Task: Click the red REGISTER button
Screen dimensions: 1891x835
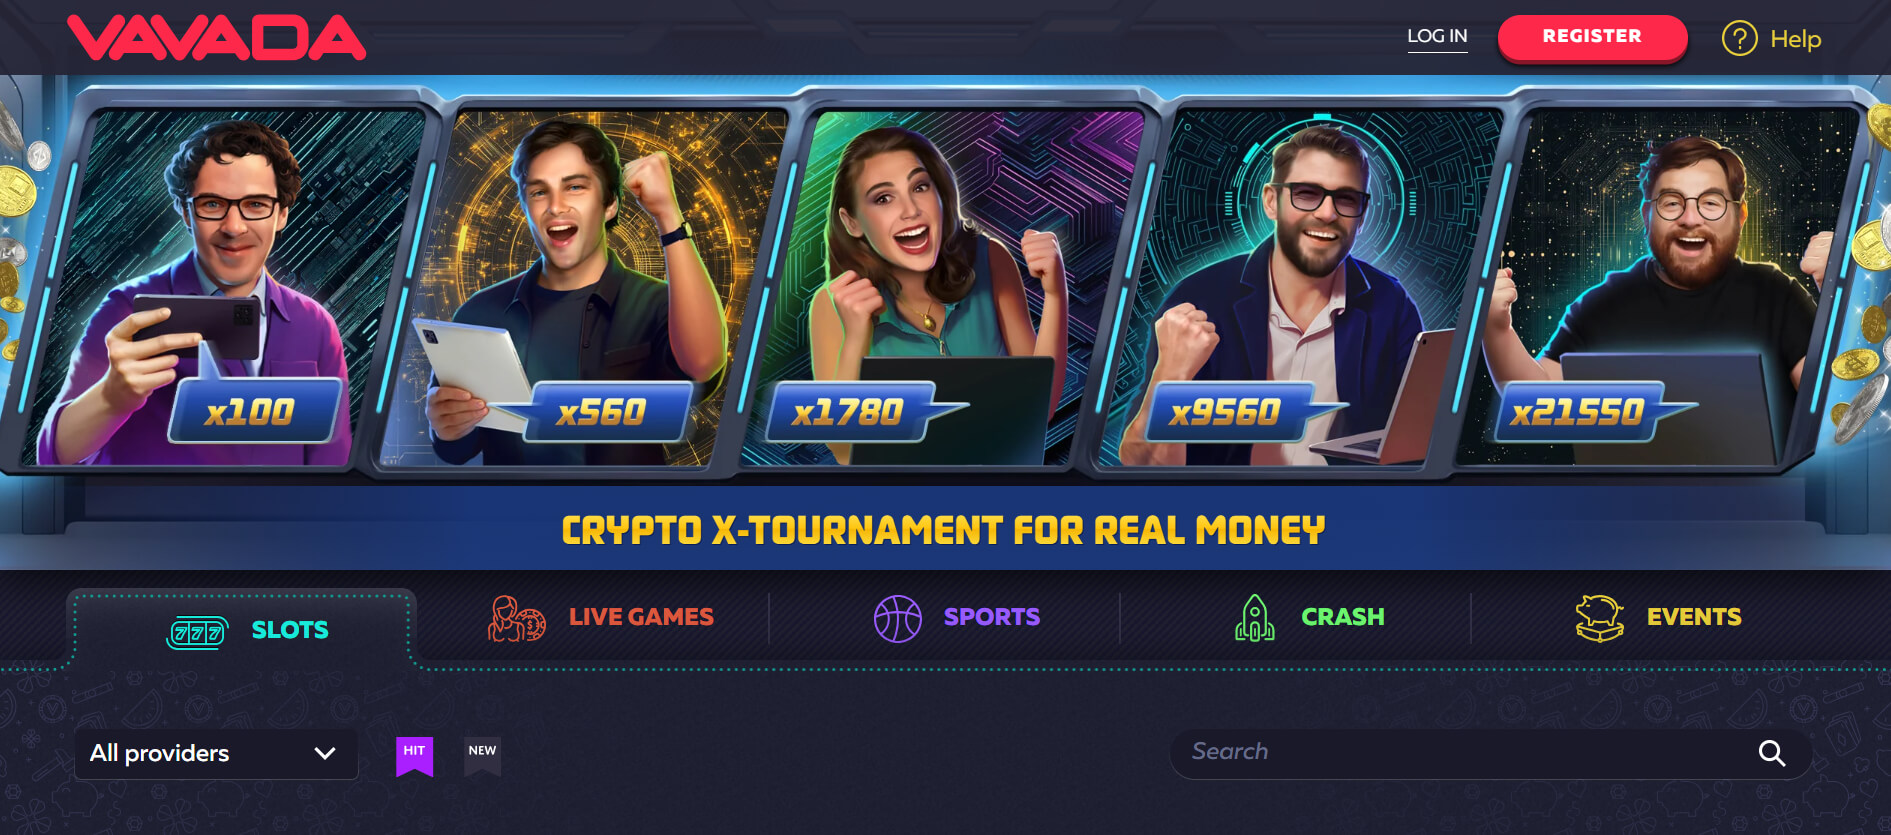Action: coord(1592,37)
